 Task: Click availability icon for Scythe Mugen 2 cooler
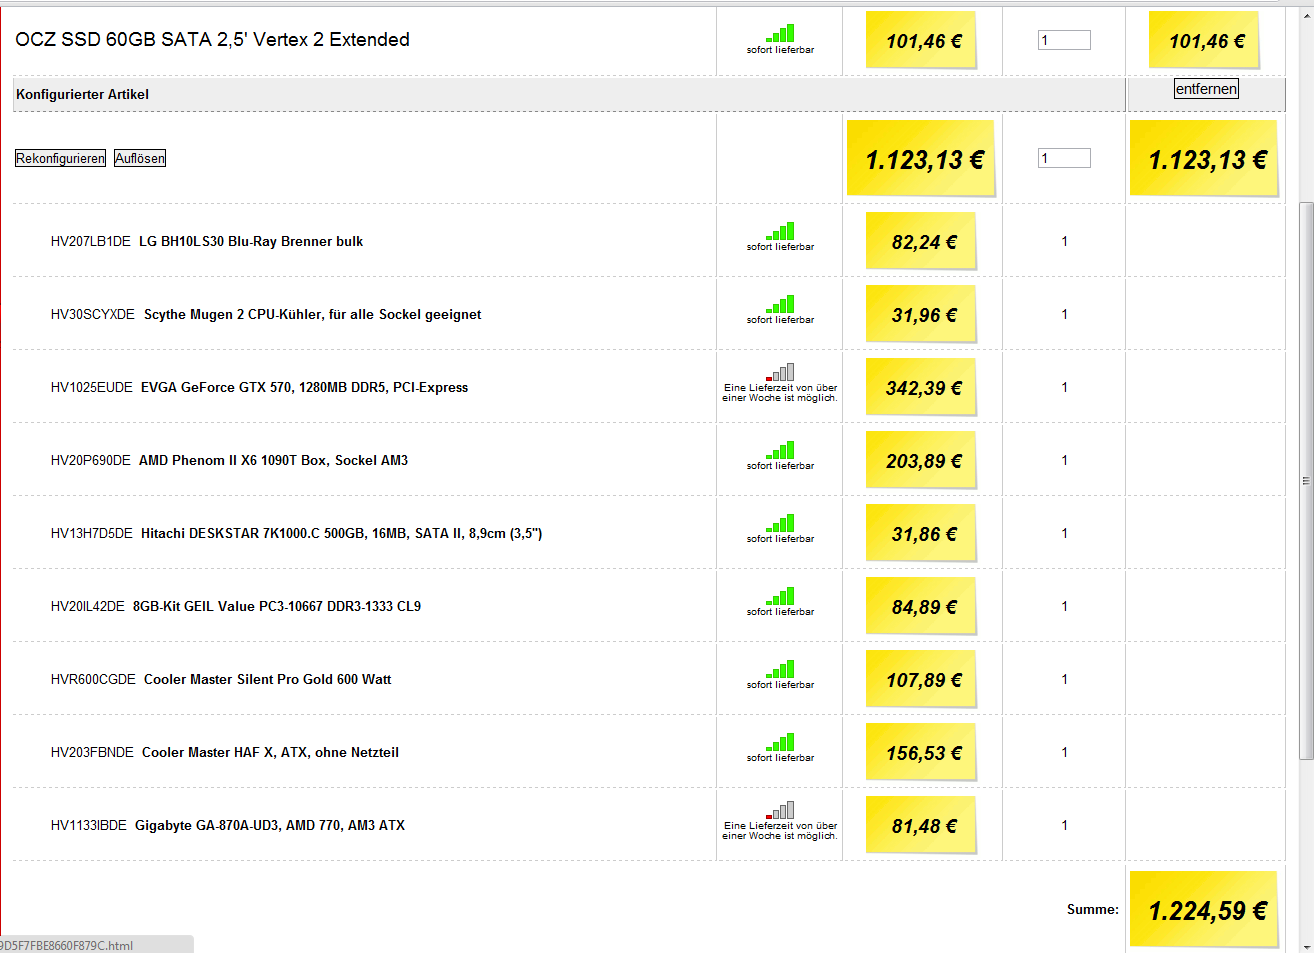tap(781, 304)
